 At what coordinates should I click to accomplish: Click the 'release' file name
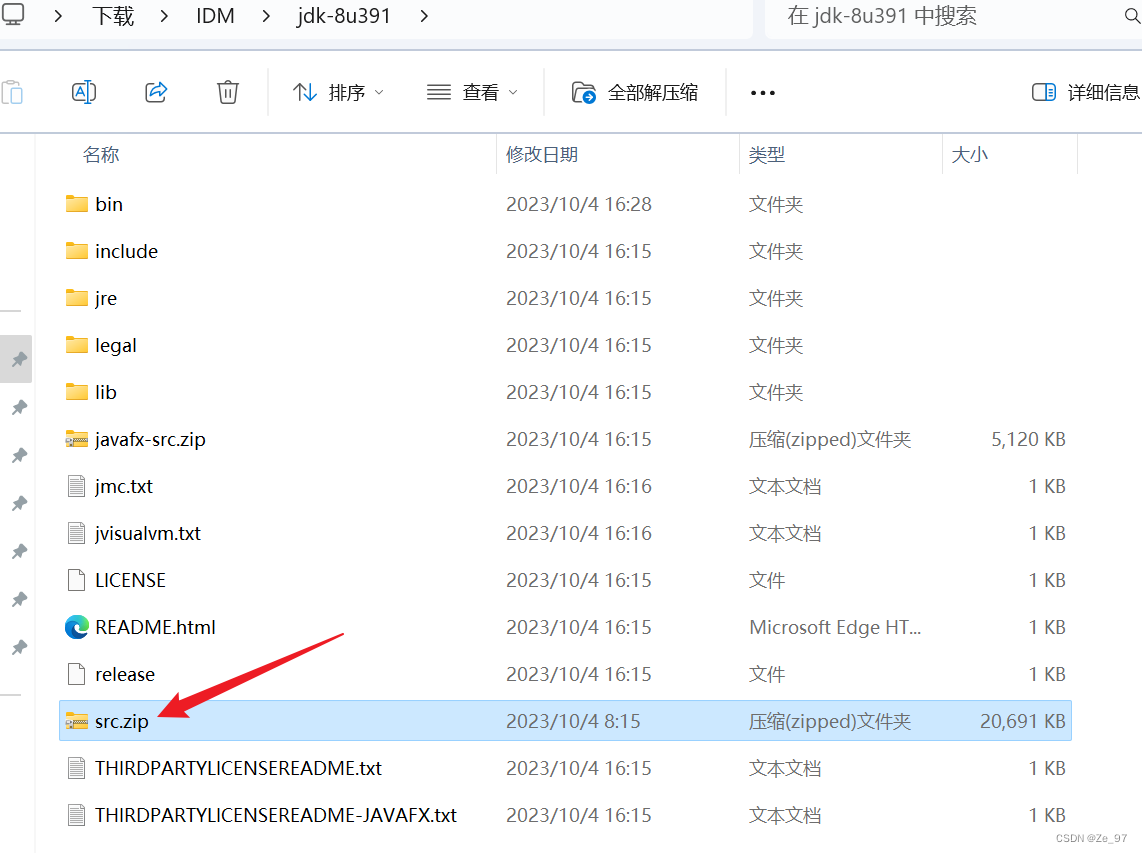[125, 675]
